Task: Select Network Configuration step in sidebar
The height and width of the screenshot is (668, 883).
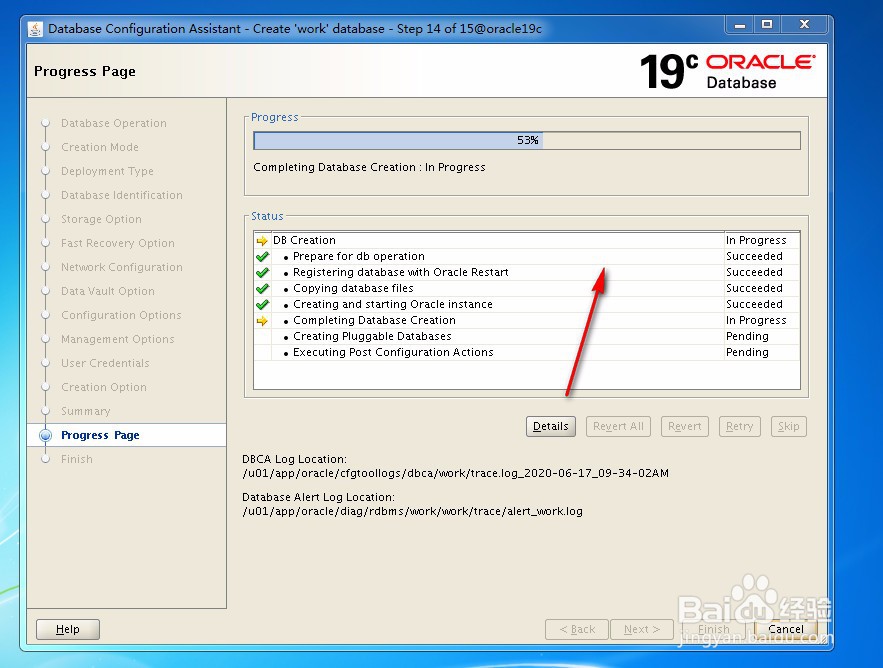Action: [x=122, y=267]
